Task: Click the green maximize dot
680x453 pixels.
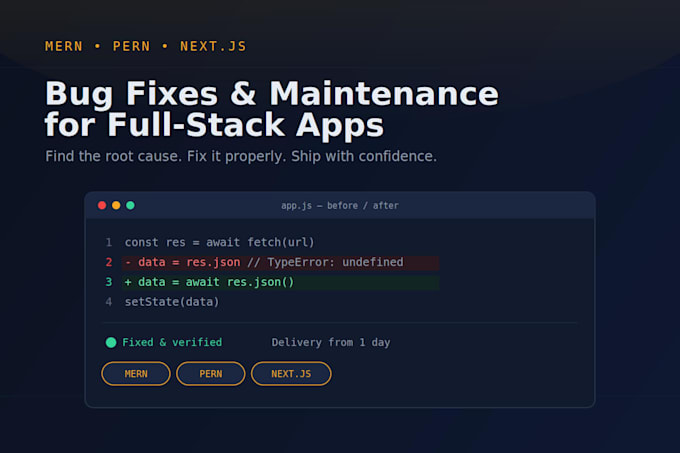Action: pos(130,205)
